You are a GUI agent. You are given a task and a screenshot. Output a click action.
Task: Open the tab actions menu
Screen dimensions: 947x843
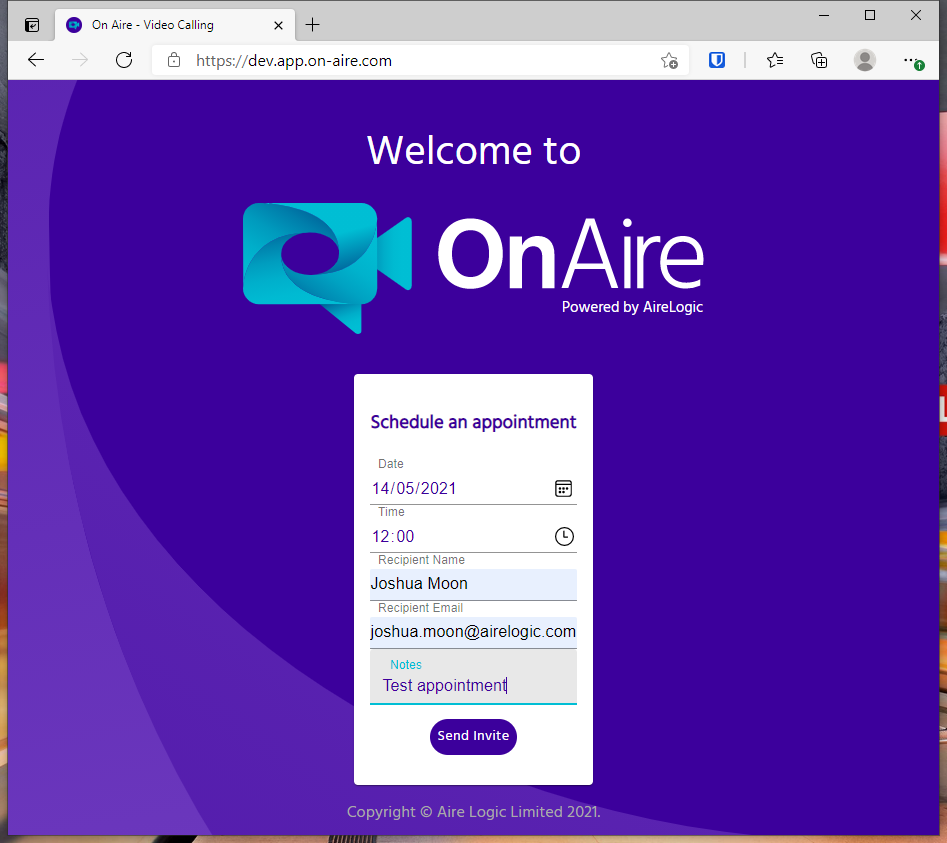pyautogui.click(x=32, y=25)
